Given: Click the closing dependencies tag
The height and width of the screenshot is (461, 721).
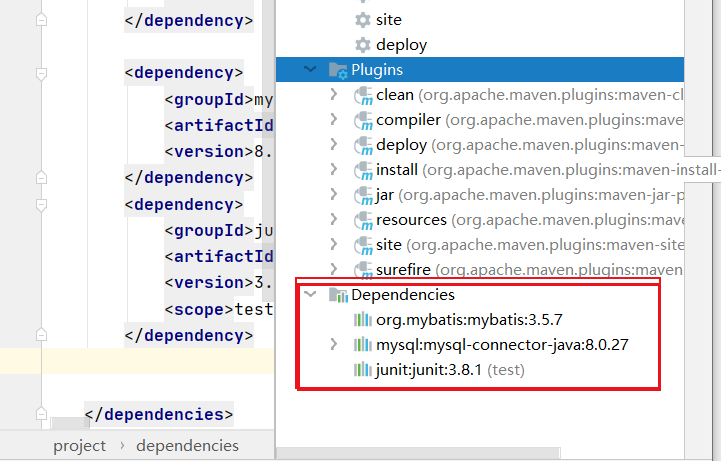Looking at the screenshot, I should click(x=159, y=415).
